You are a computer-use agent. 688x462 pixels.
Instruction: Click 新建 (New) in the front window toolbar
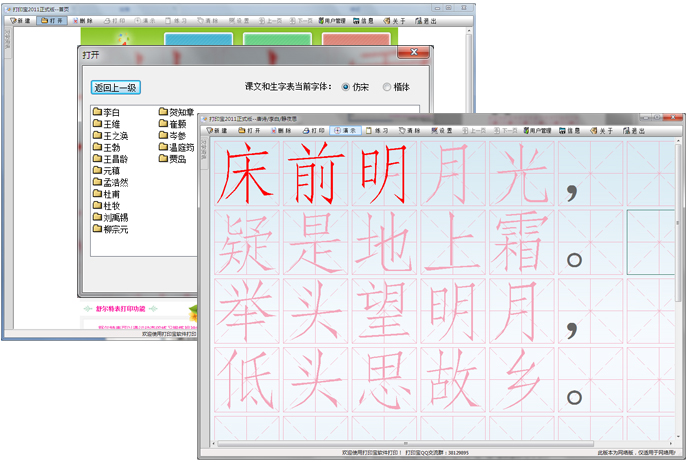click(217, 131)
